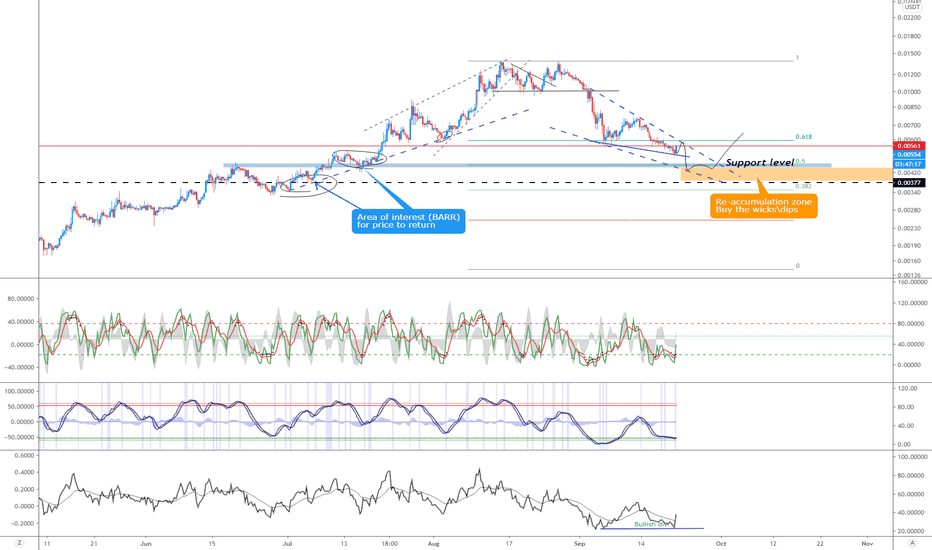932x550 pixels.
Task: Click the 0.01800 price scale value
Action: (909, 36)
